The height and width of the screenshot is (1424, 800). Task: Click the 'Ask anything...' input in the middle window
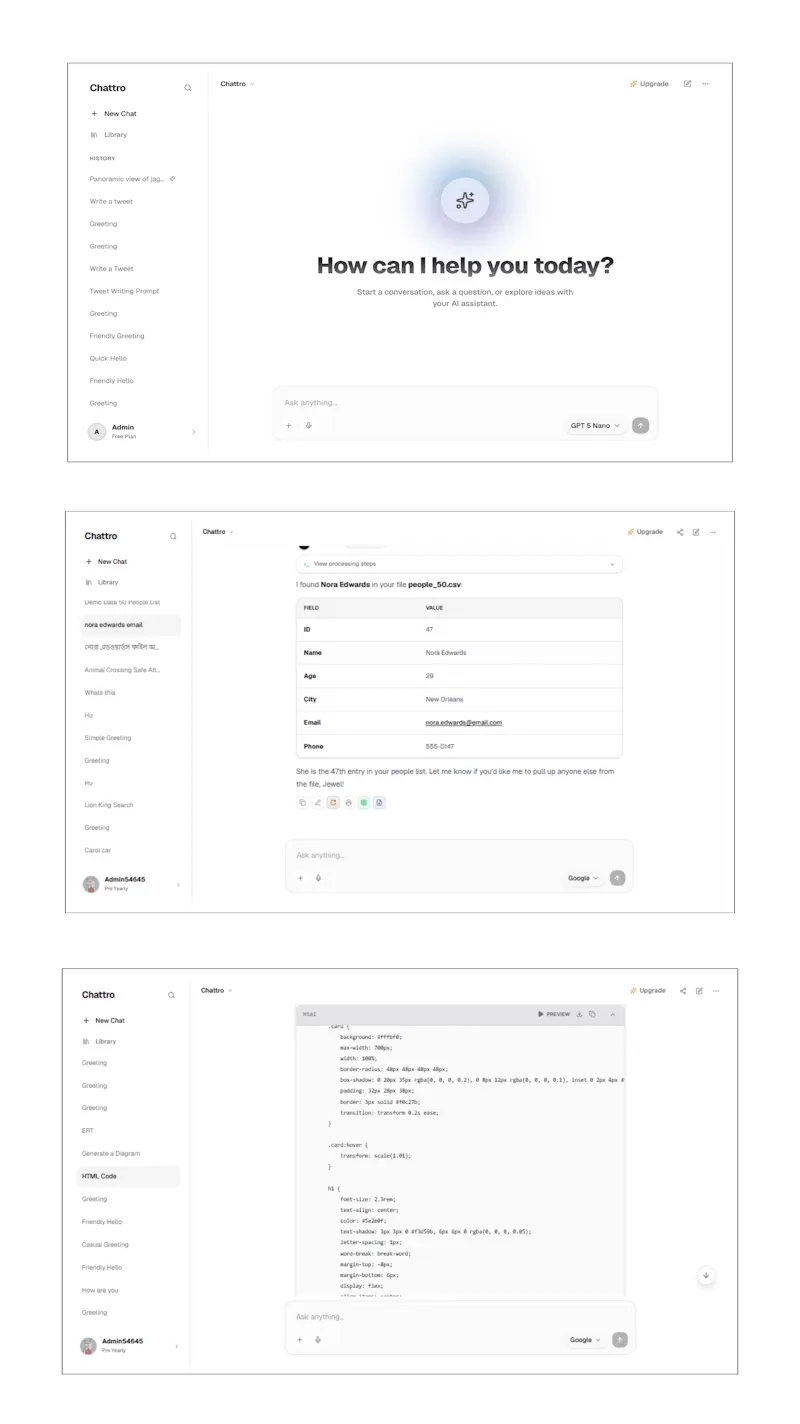point(459,855)
